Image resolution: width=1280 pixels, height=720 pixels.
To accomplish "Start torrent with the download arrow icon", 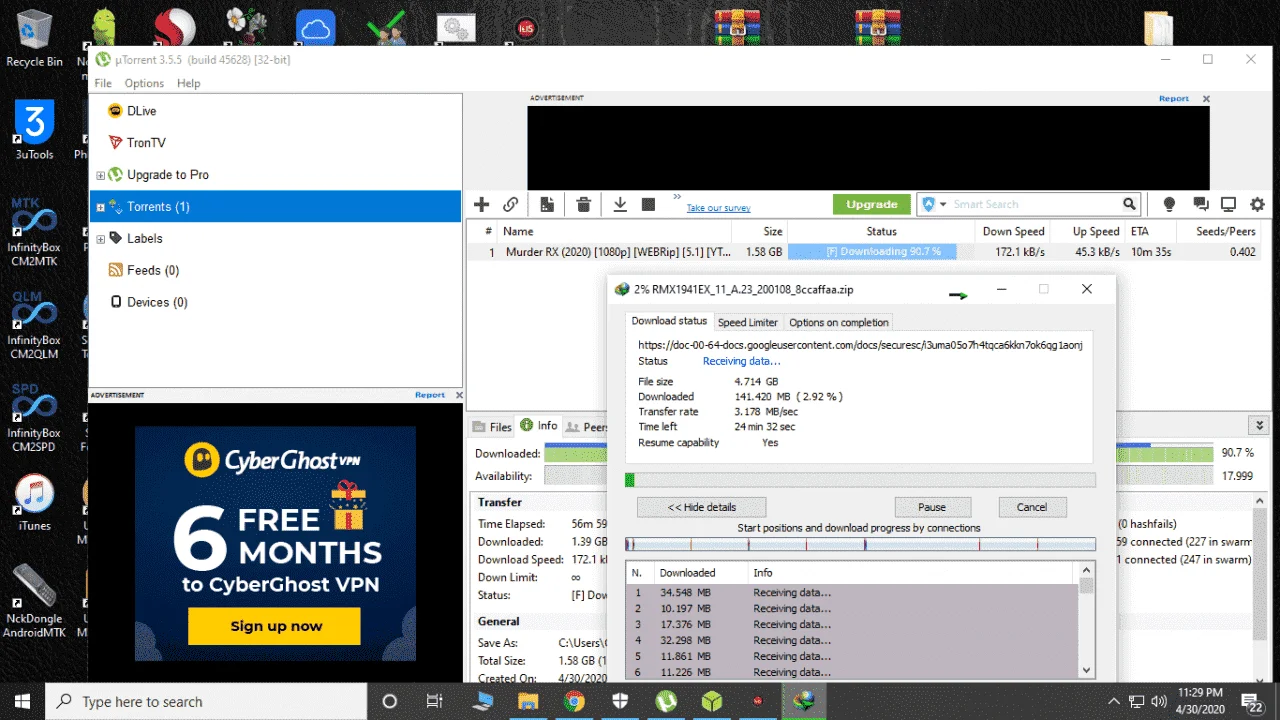I will pos(620,204).
